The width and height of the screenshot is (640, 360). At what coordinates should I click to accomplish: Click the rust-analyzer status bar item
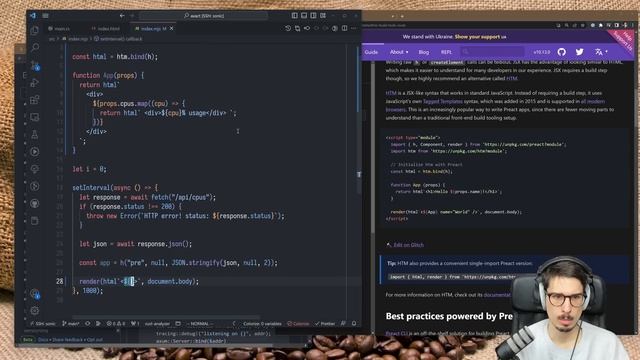[157, 324]
